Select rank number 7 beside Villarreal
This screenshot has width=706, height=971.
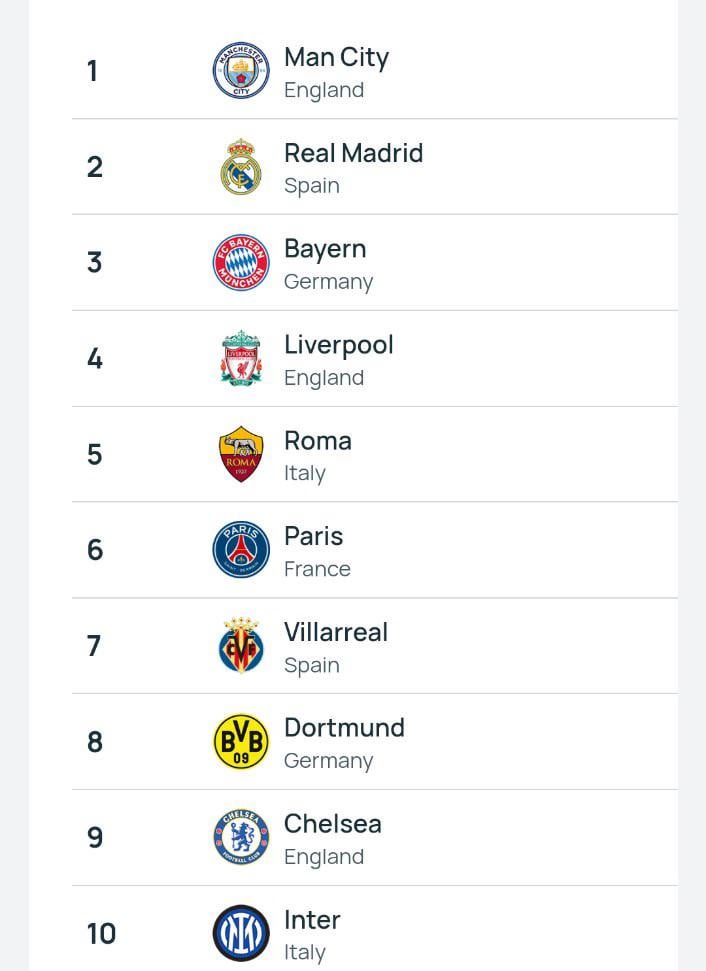[93, 646]
